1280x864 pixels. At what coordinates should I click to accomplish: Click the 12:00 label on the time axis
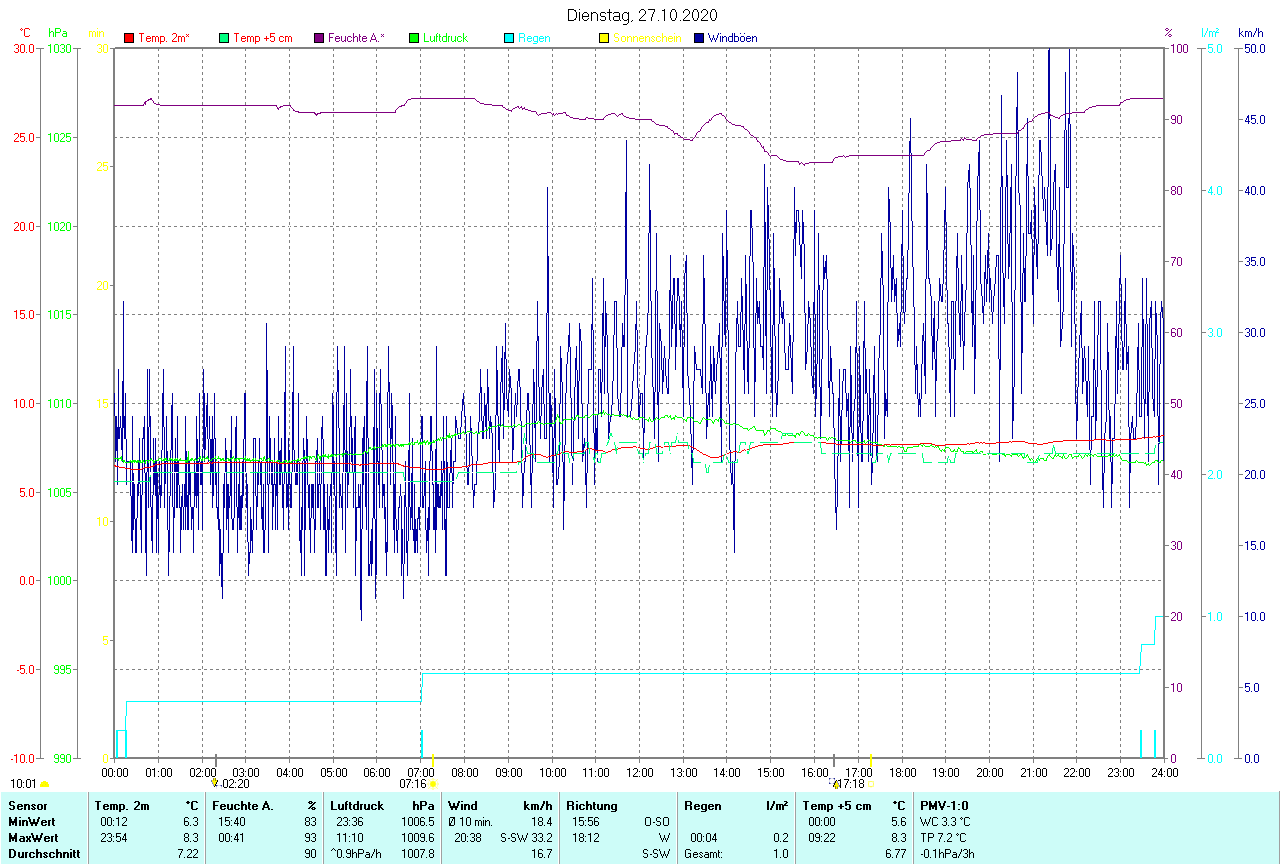(x=640, y=773)
